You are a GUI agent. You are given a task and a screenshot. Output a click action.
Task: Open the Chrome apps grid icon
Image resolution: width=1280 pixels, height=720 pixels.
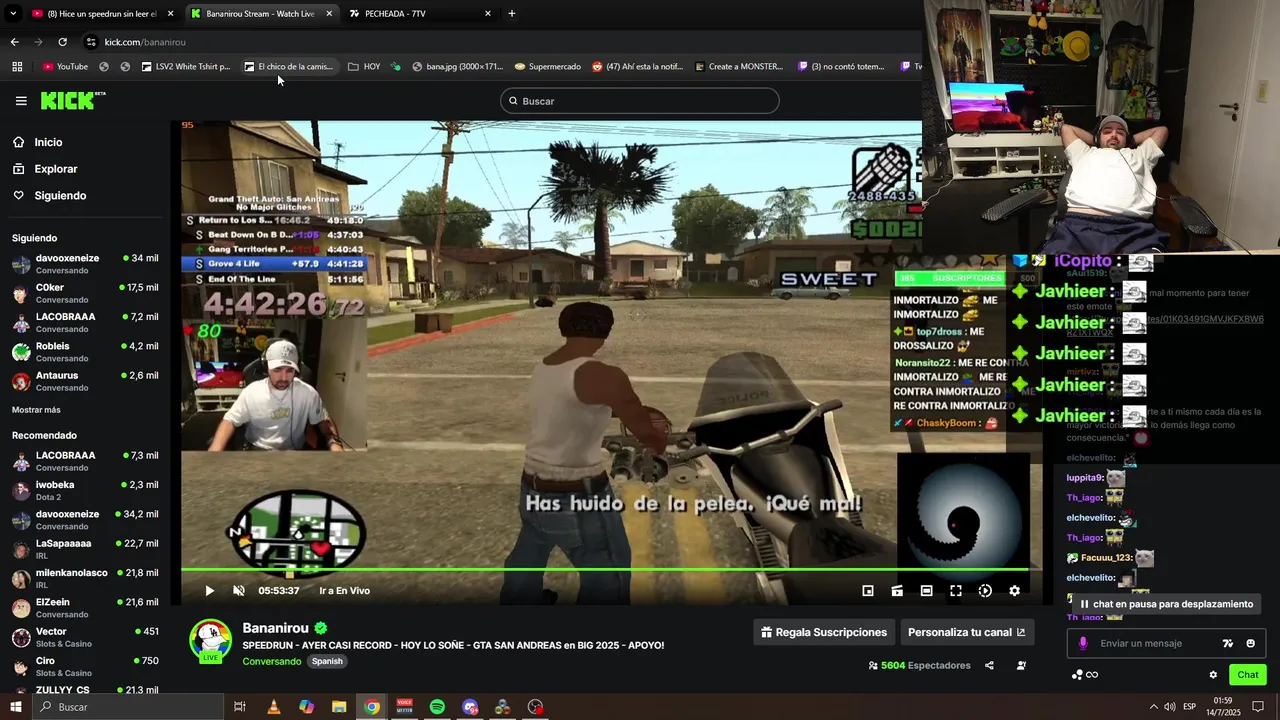click(17, 67)
